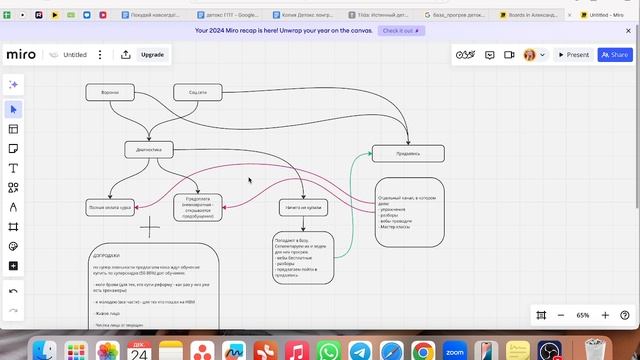
Task: Switch to the first Google Docs tab
Action: 150,15
